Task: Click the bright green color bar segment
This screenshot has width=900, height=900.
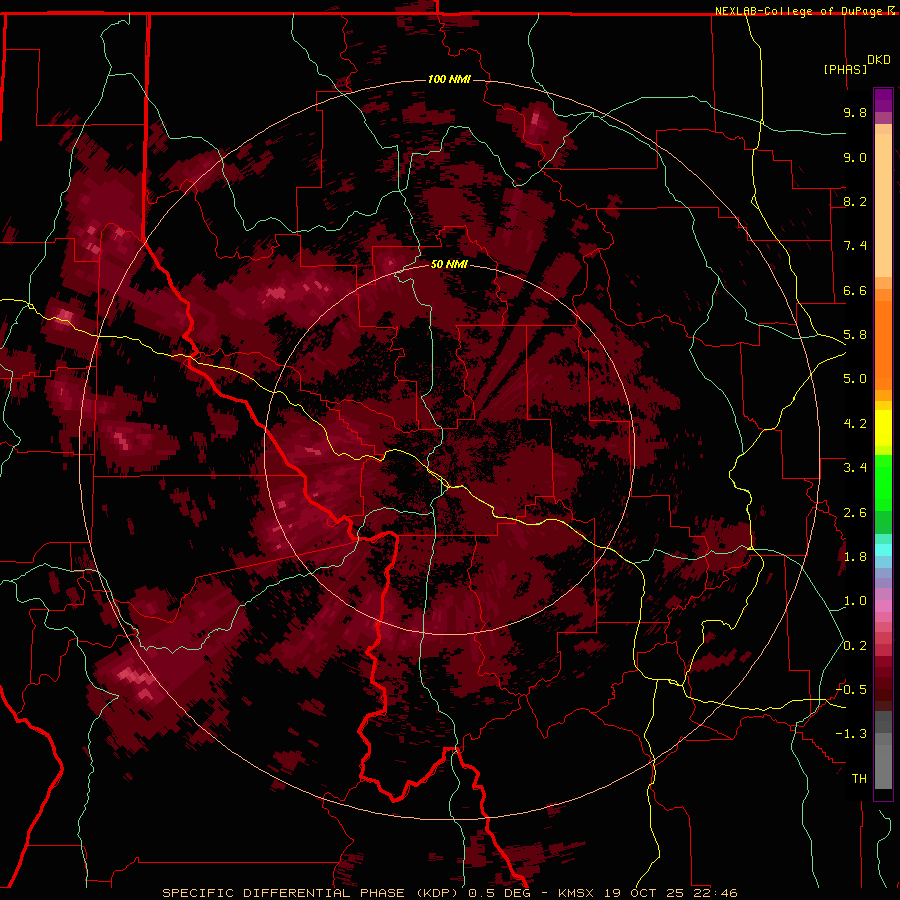Action: 883,482
